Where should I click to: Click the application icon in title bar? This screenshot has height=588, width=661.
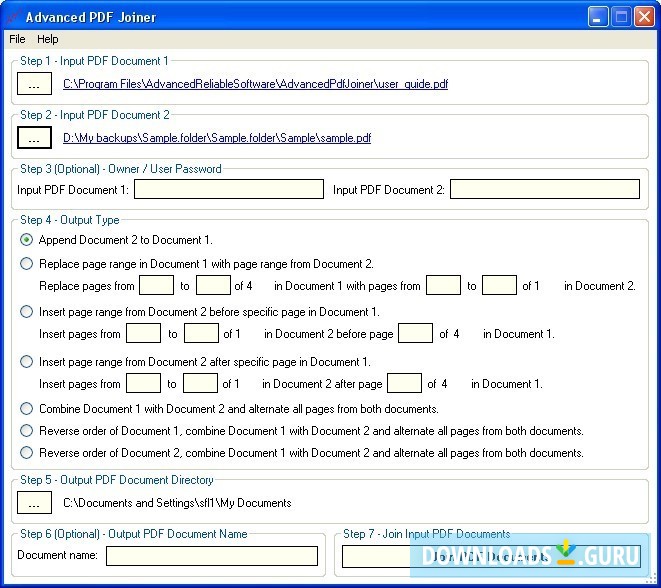coord(13,17)
